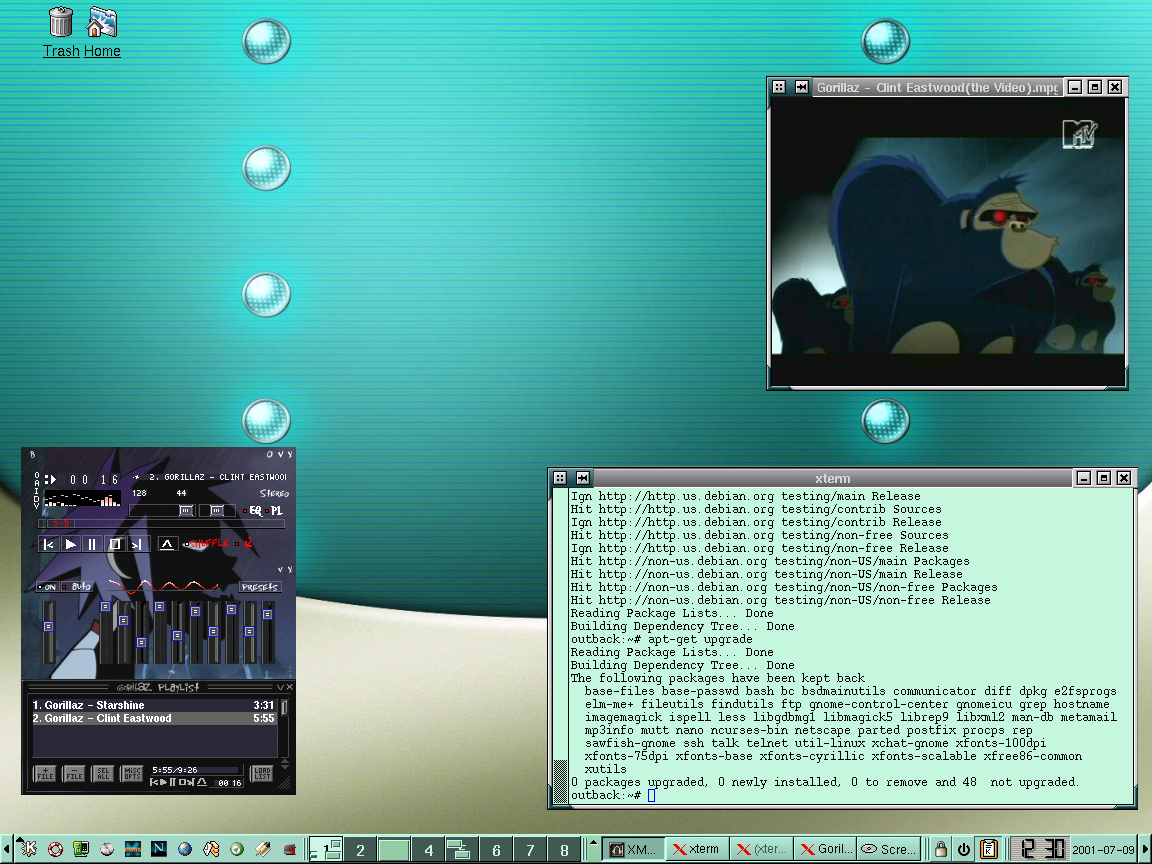Open the Netscape N launcher in the panel
Image resolution: width=1152 pixels, height=864 pixels.
[x=159, y=849]
